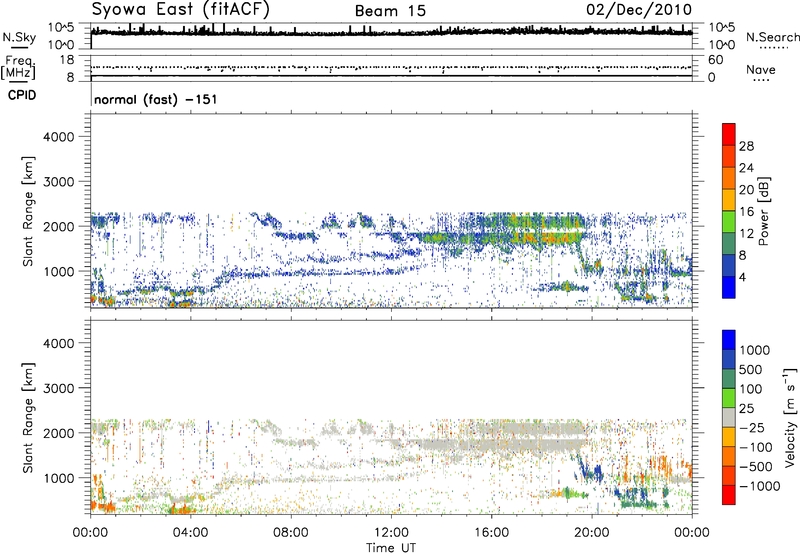The height and width of the screenshot is (554, 800).
Task: Click the 'Beam 15' label
Action: (x=390, y=11)
